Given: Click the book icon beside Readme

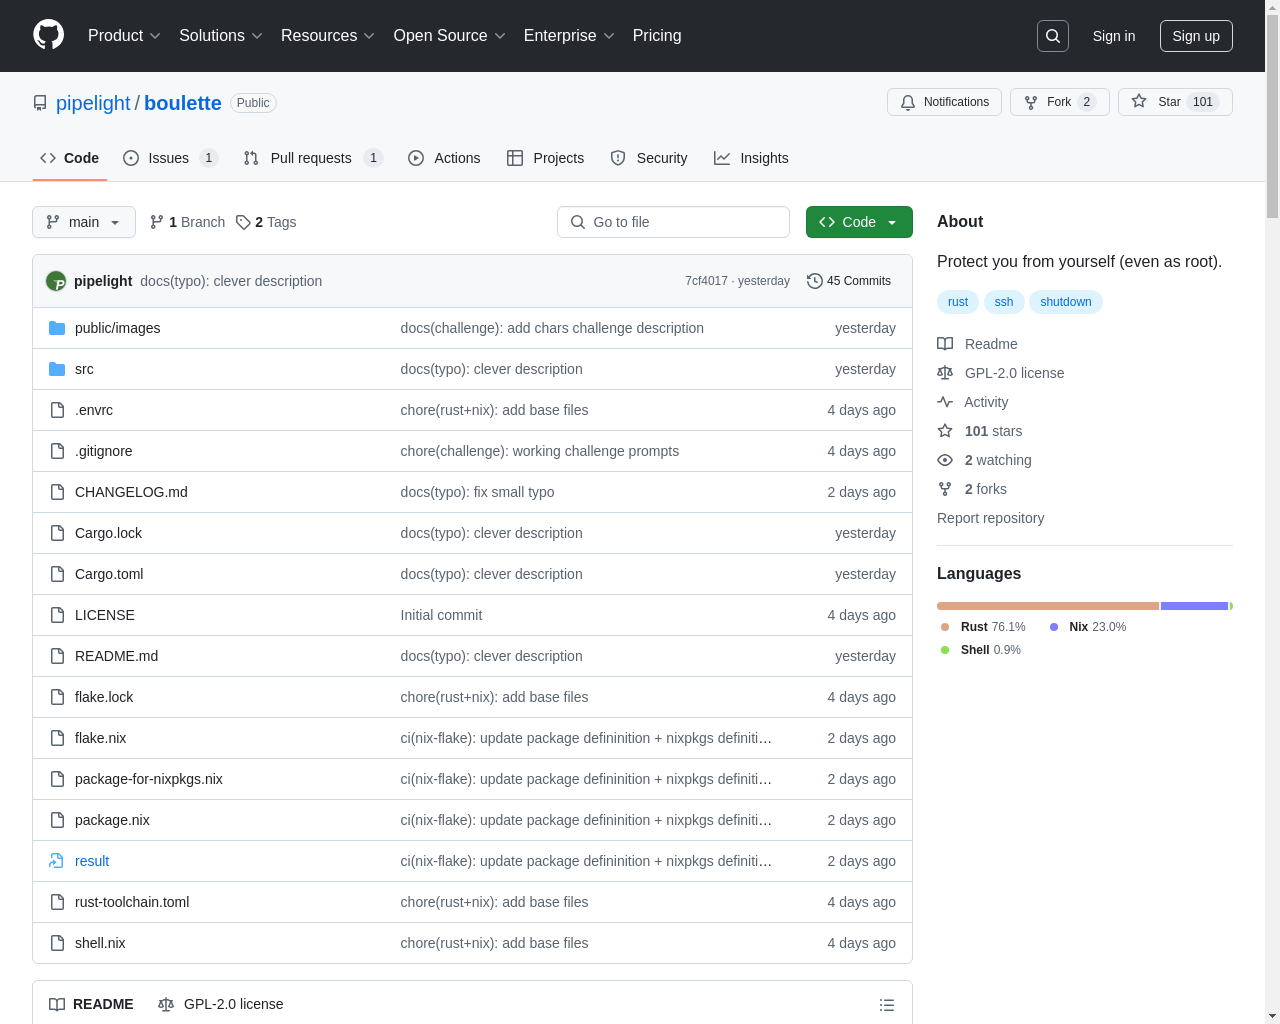Looking at the screenshot, I should pos(945,344).
